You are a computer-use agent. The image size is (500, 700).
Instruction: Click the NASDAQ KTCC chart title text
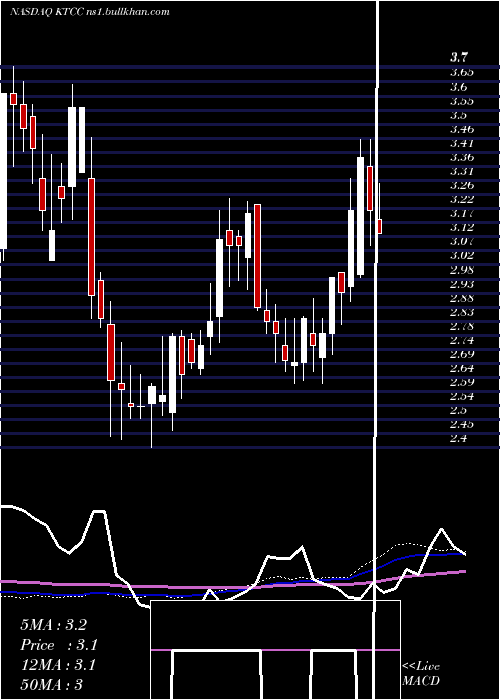(89, 12)
